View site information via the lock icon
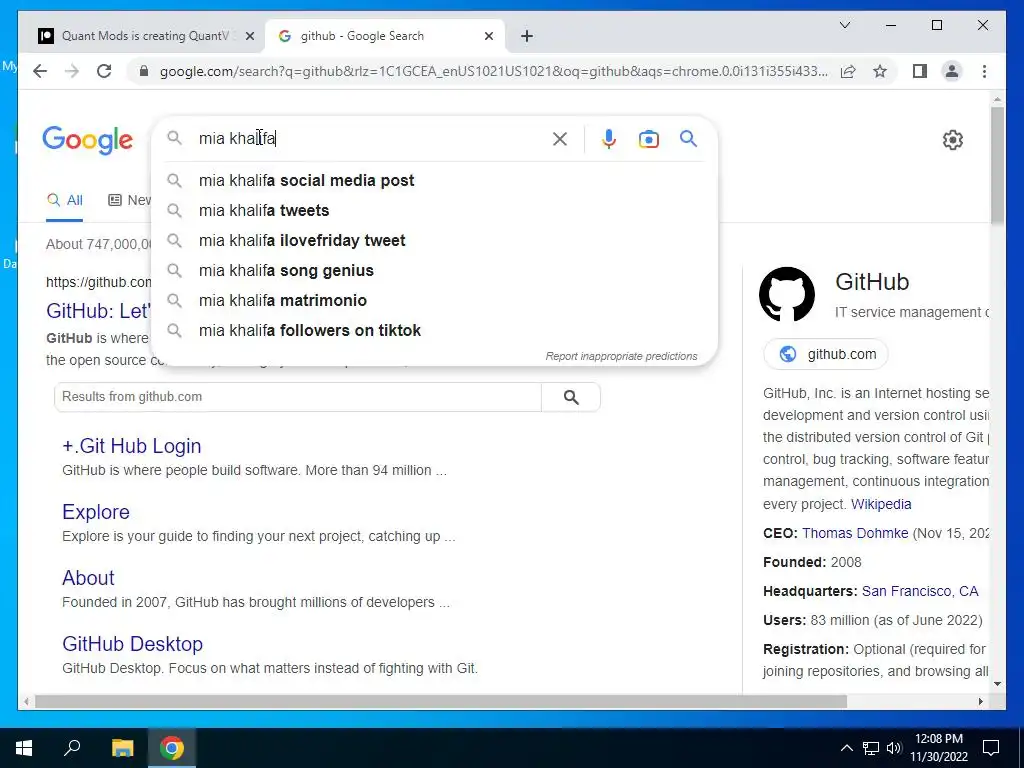Image resolution: width=1024 pixels, height=768 pixels. [x=144, y=71]
